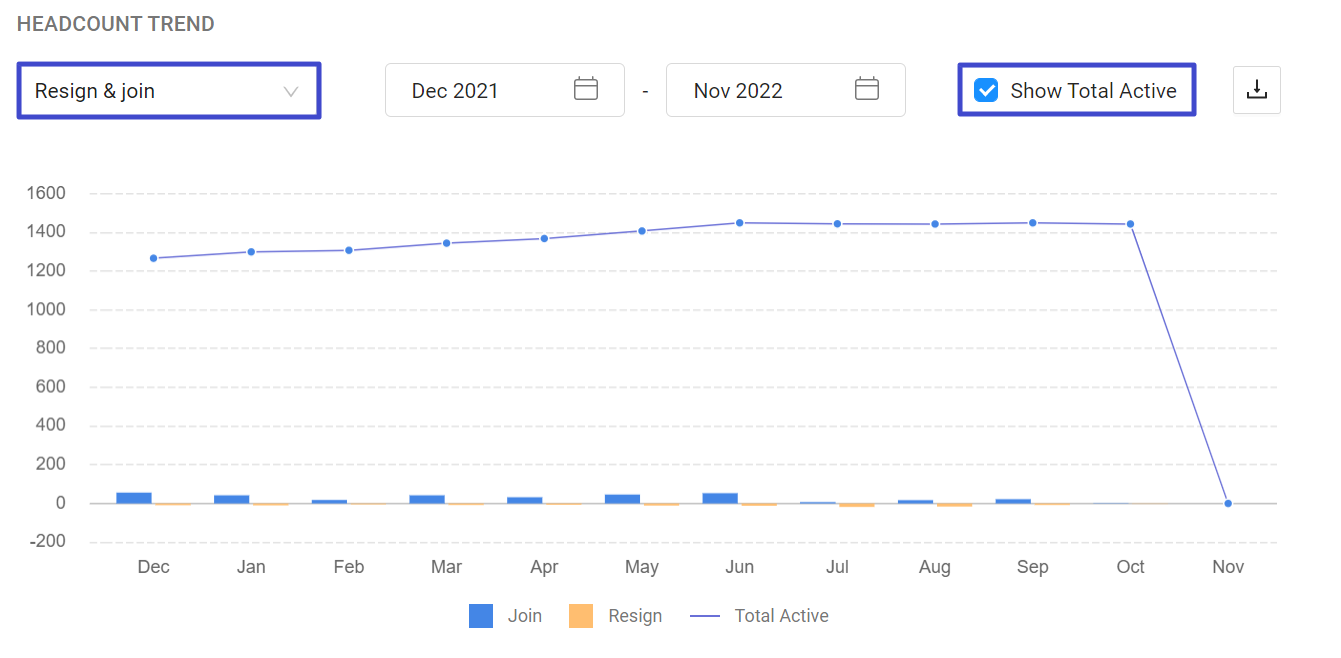Click the Total Active legend line marker
1341x658 pixels.
(705, 616)
